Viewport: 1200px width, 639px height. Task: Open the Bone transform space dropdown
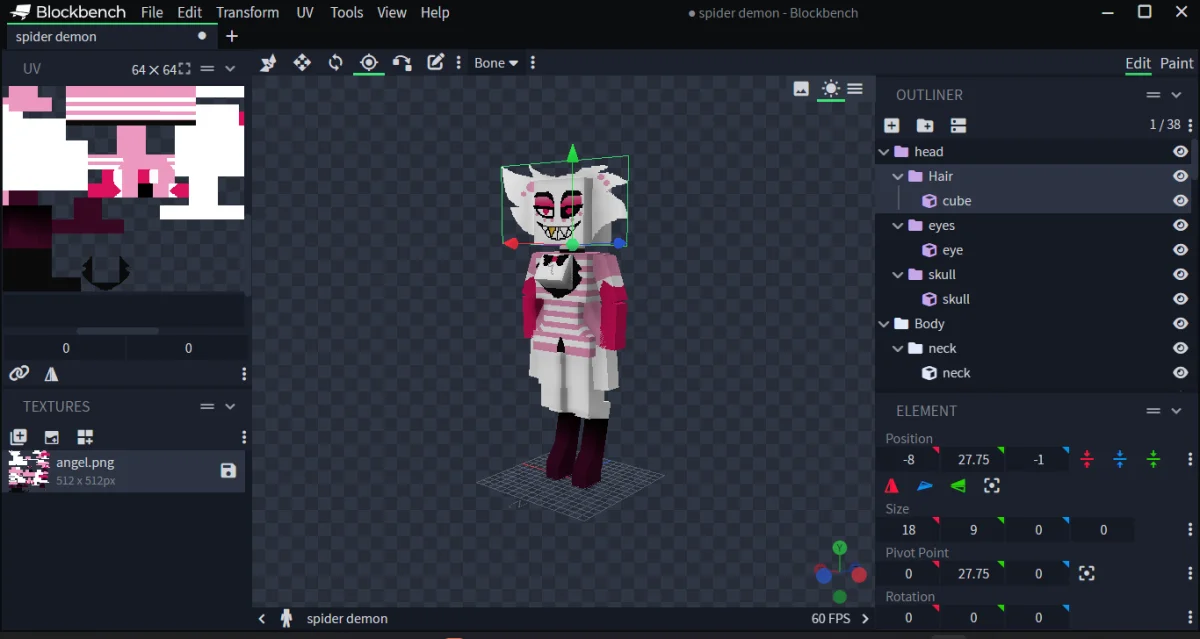click(x=496, y=62)
